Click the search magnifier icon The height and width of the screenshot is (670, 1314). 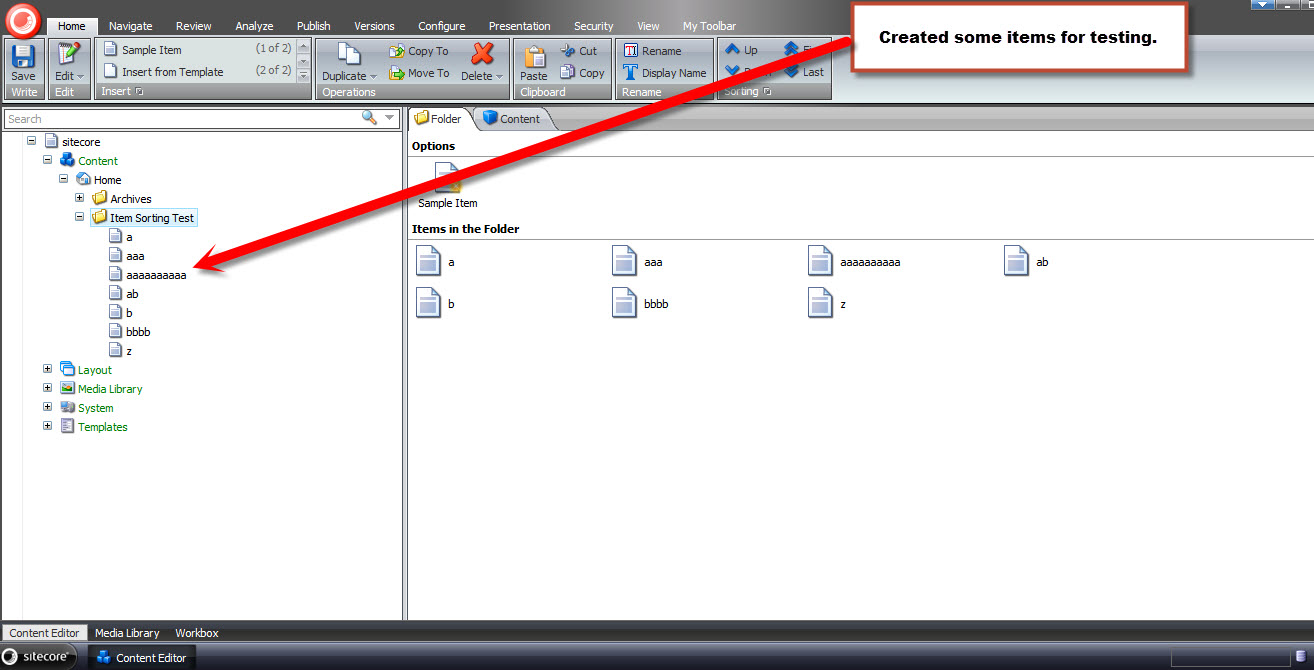click(369, 118)
